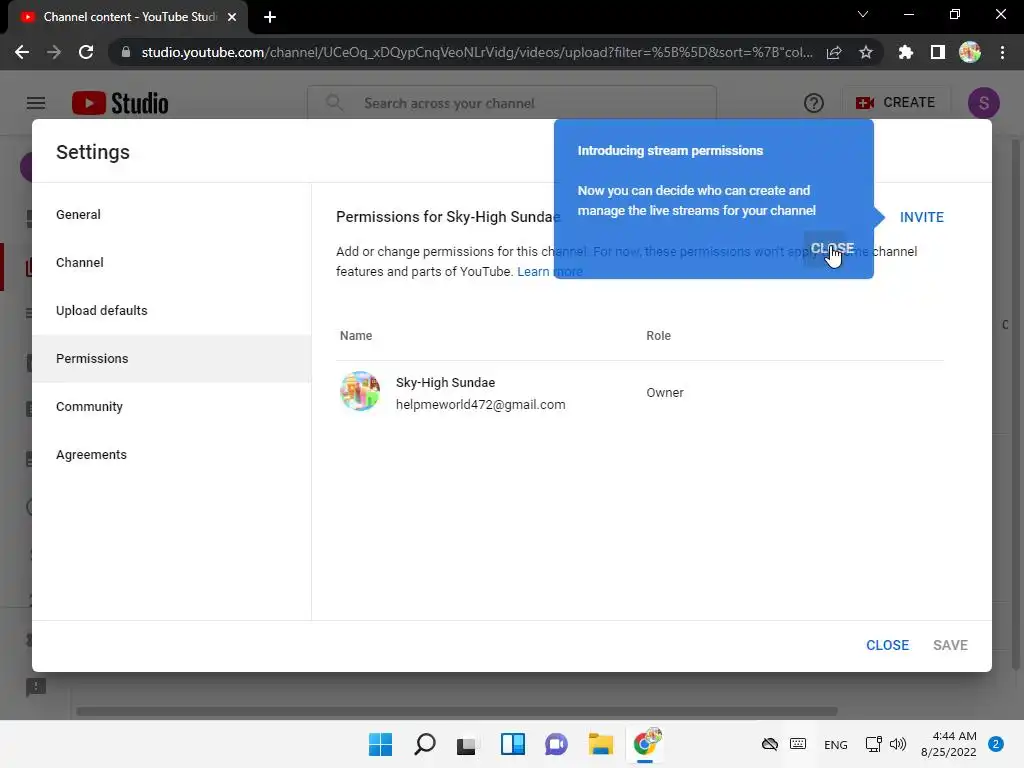The height and width of the screenshot is (768, 1024).
Task: Click the INVITE button
Action: 921,217
